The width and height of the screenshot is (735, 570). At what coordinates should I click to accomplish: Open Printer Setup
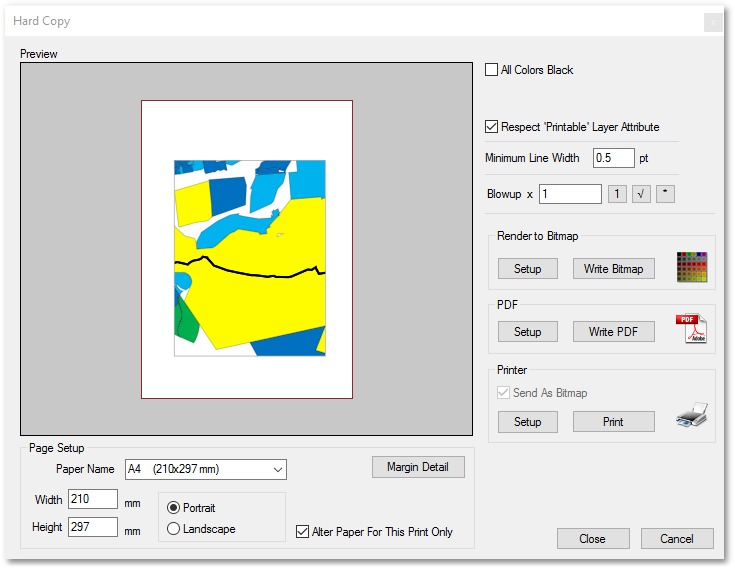pyautogui.click(x=528, y=421)
